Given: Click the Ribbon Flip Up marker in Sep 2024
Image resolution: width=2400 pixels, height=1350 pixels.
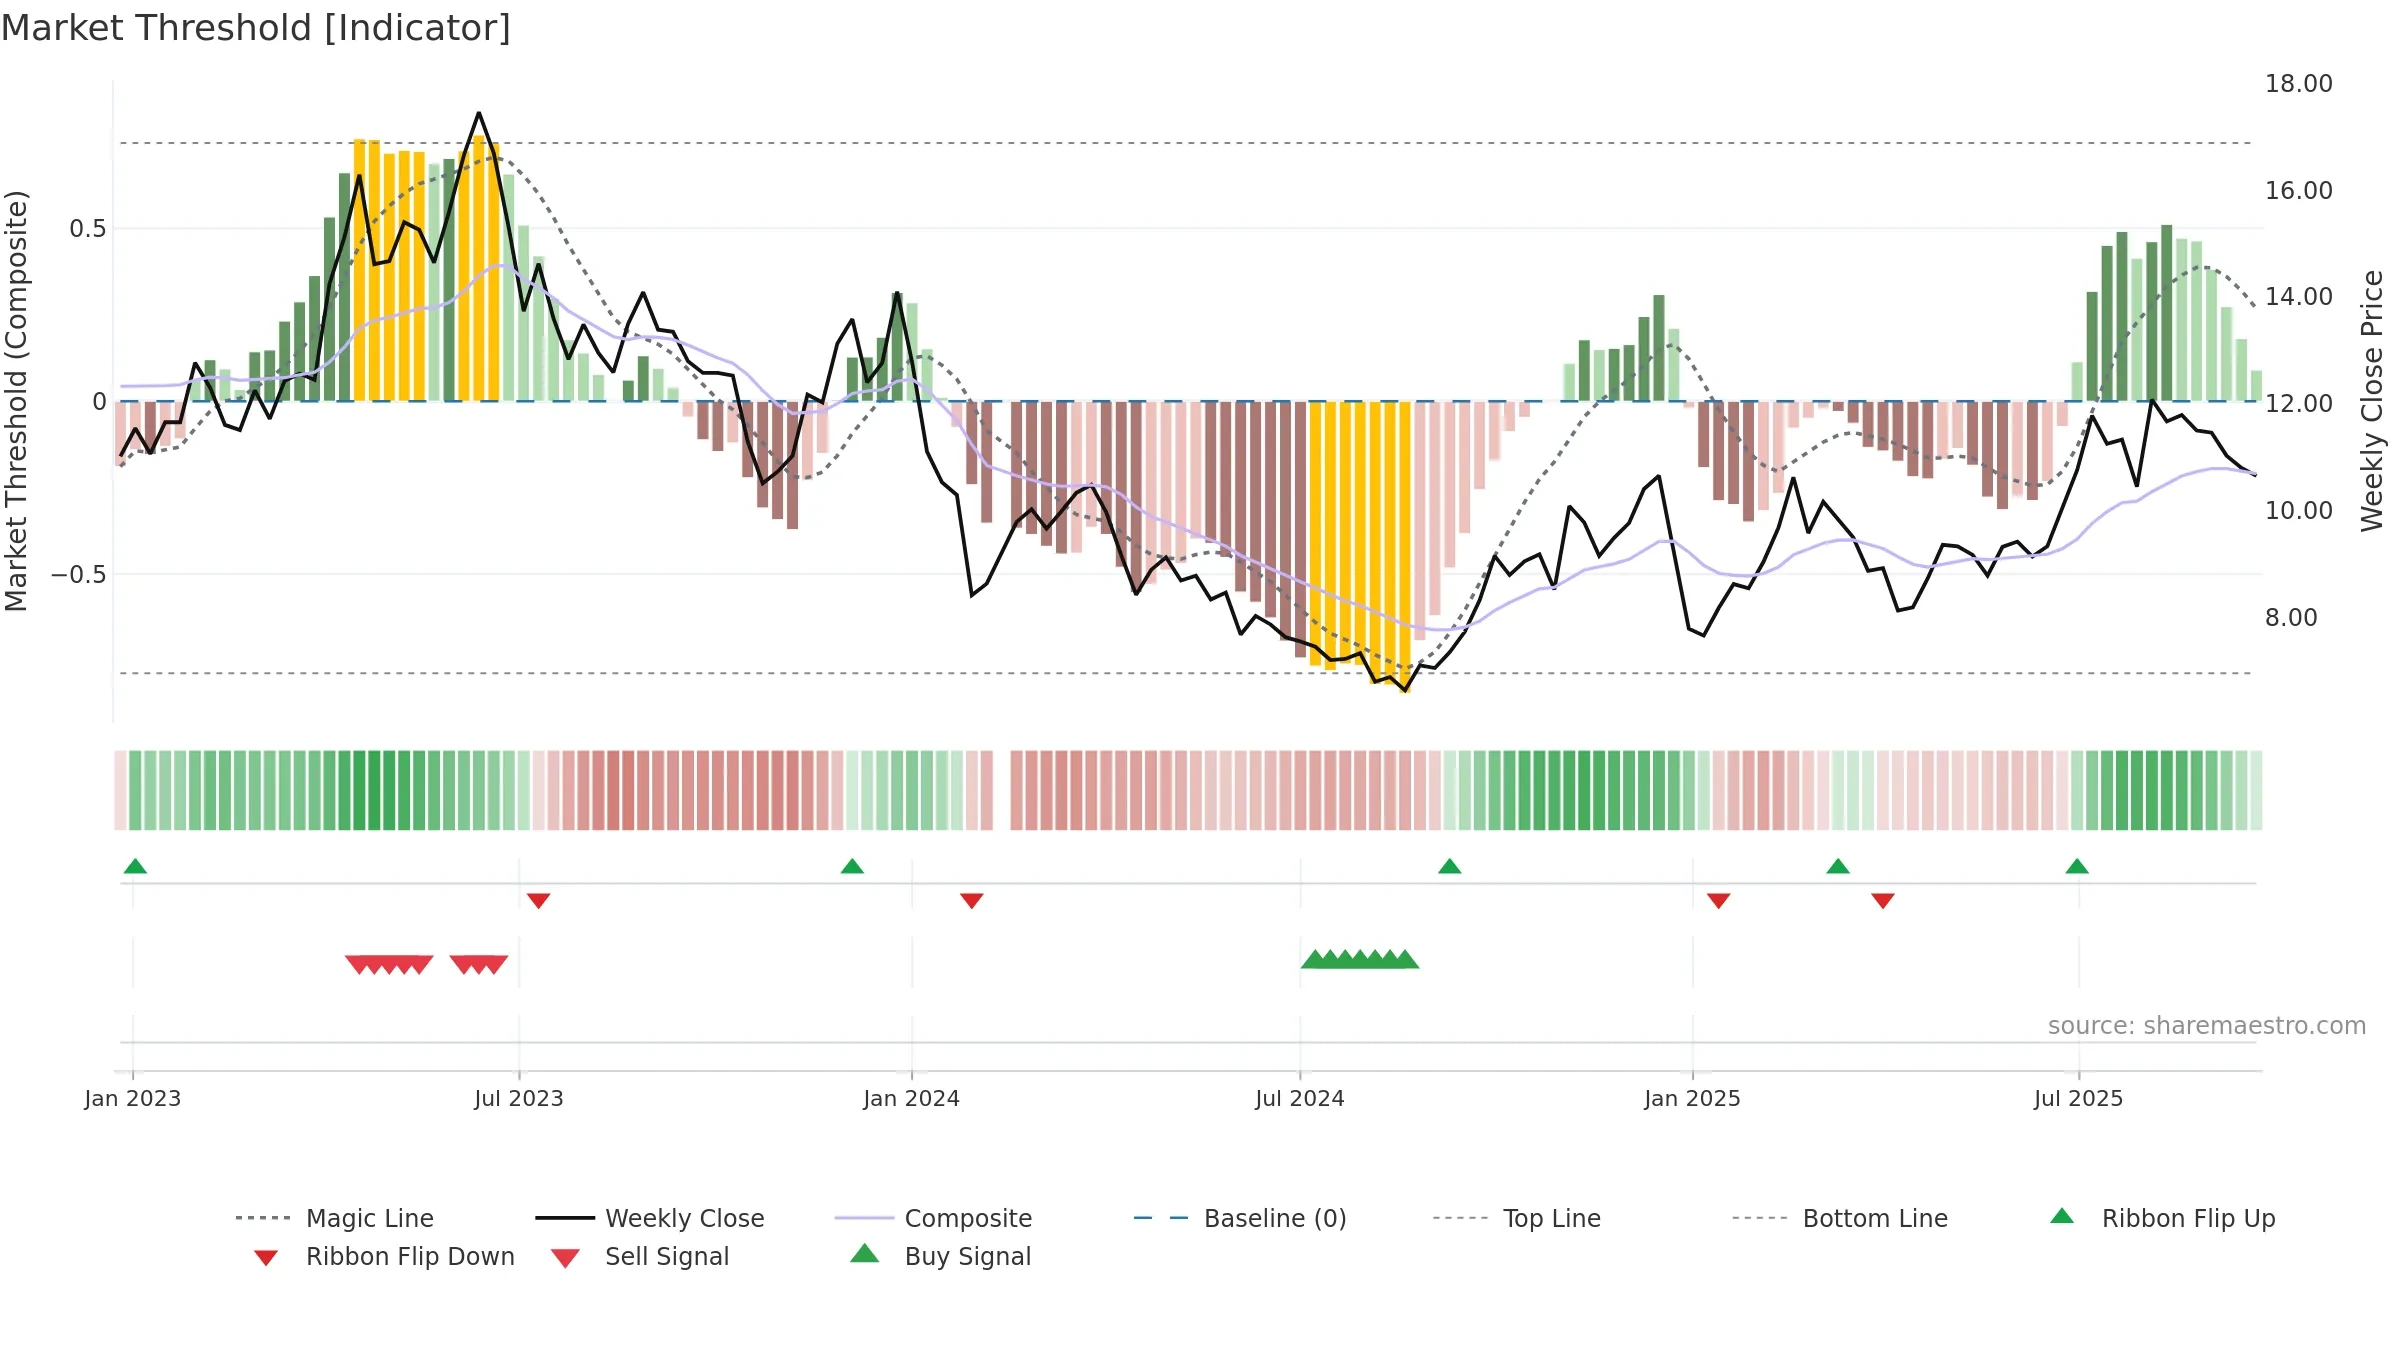Looking at the screenshot, I should pos(1450,866).
